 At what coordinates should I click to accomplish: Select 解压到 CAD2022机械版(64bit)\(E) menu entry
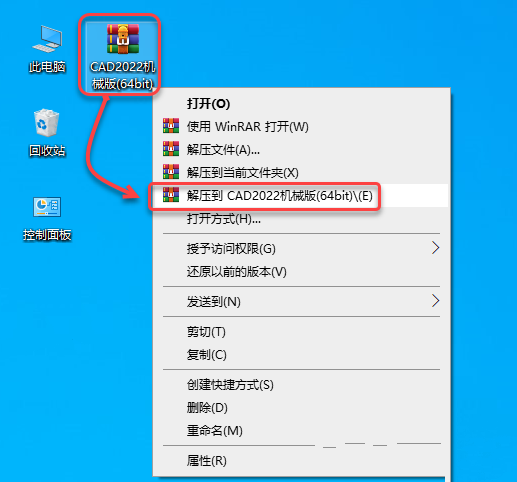click(279, 196)
